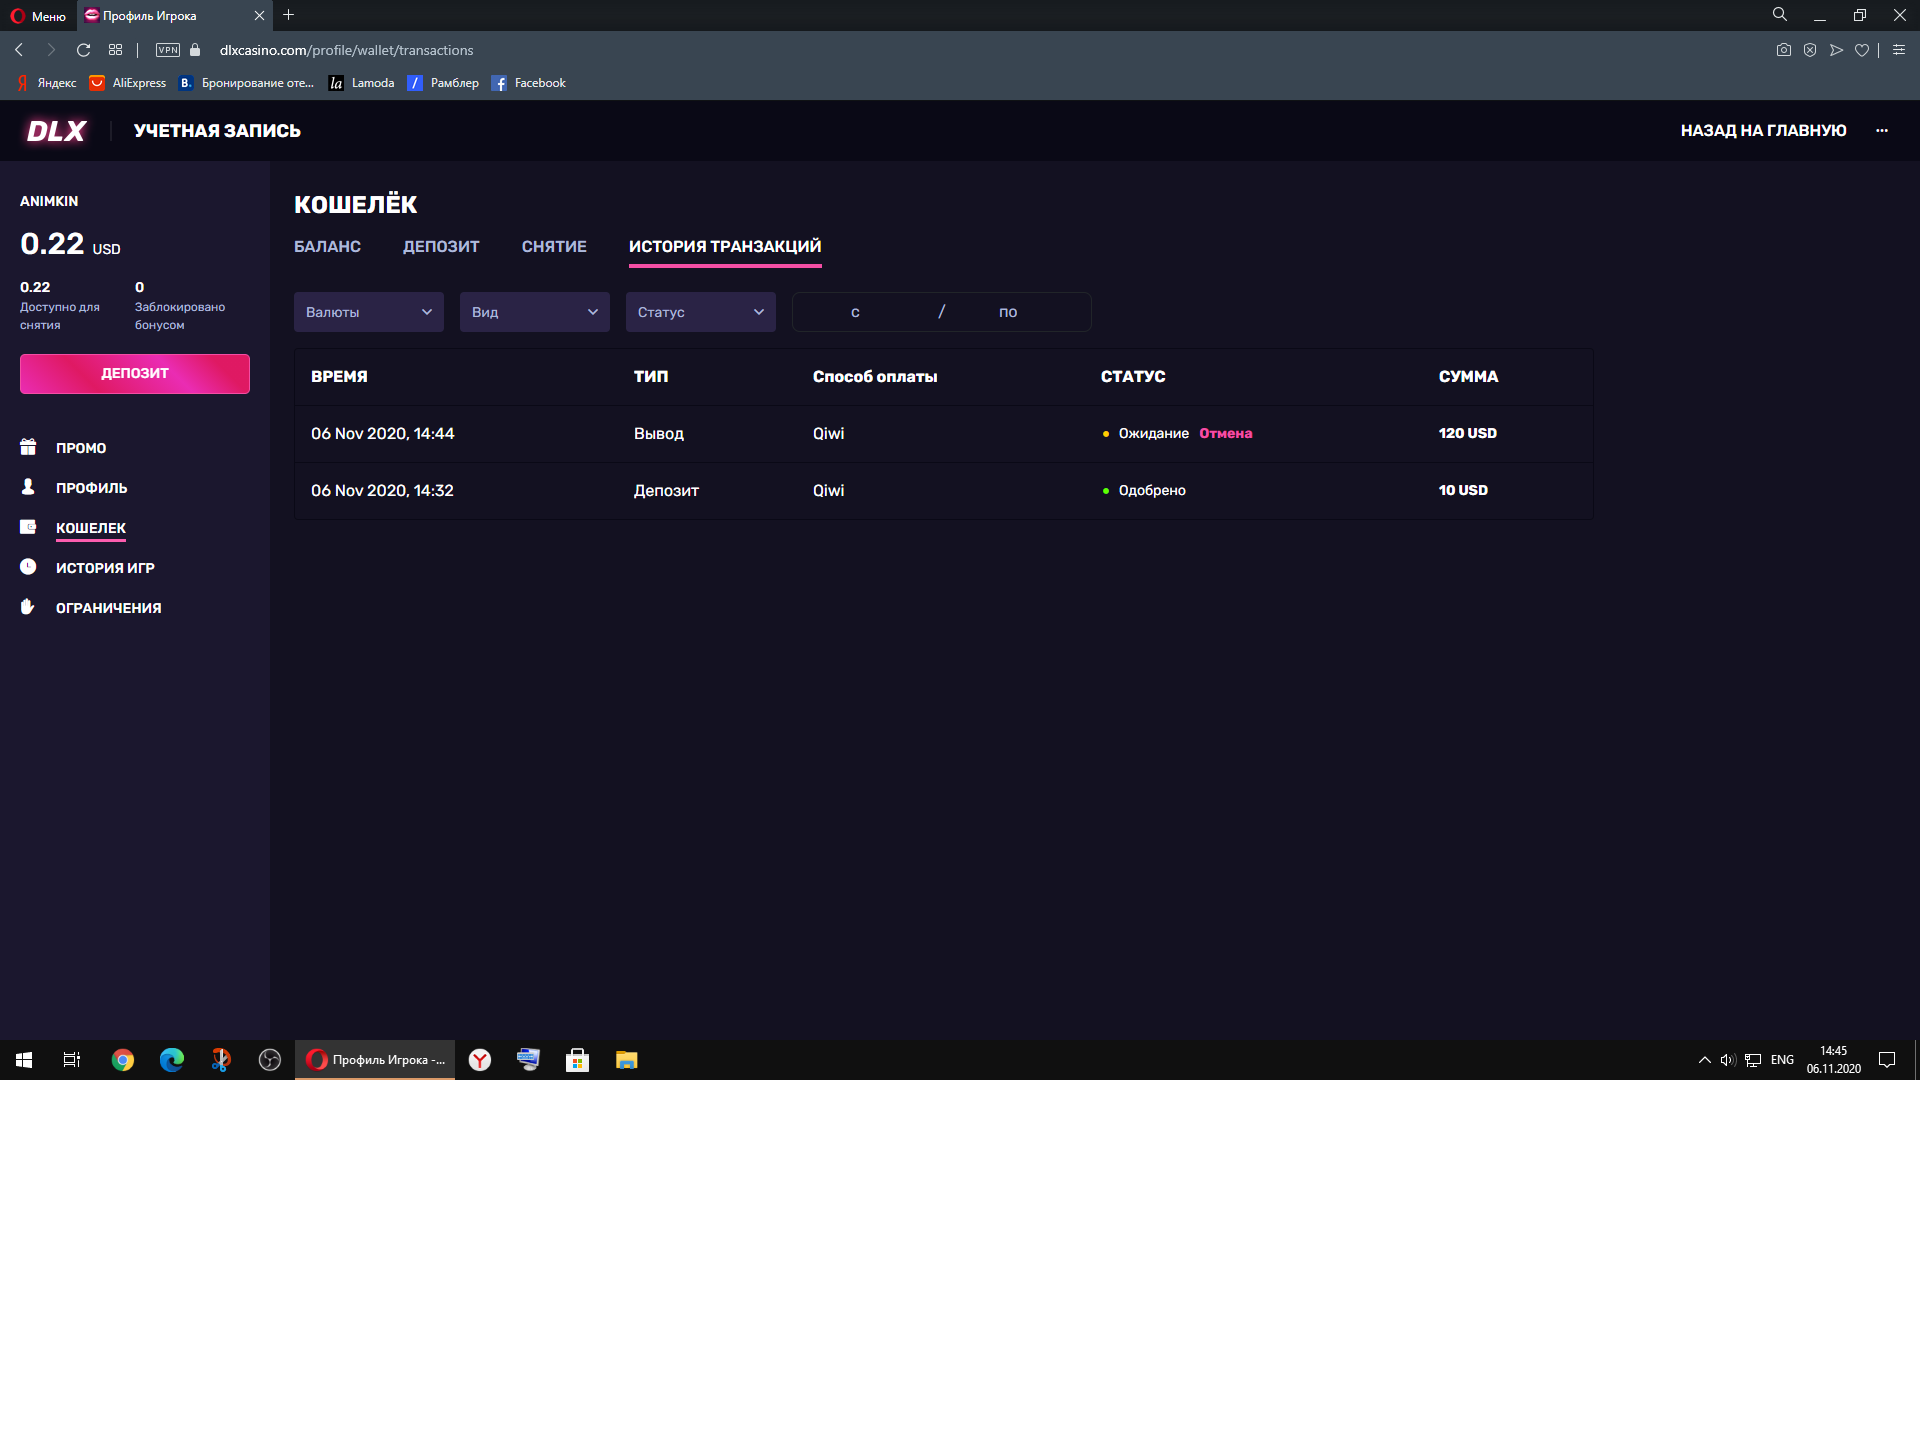Click the Promo gift icon in sidebar
Screen dimensions: 1920x1440
point(28,447)
